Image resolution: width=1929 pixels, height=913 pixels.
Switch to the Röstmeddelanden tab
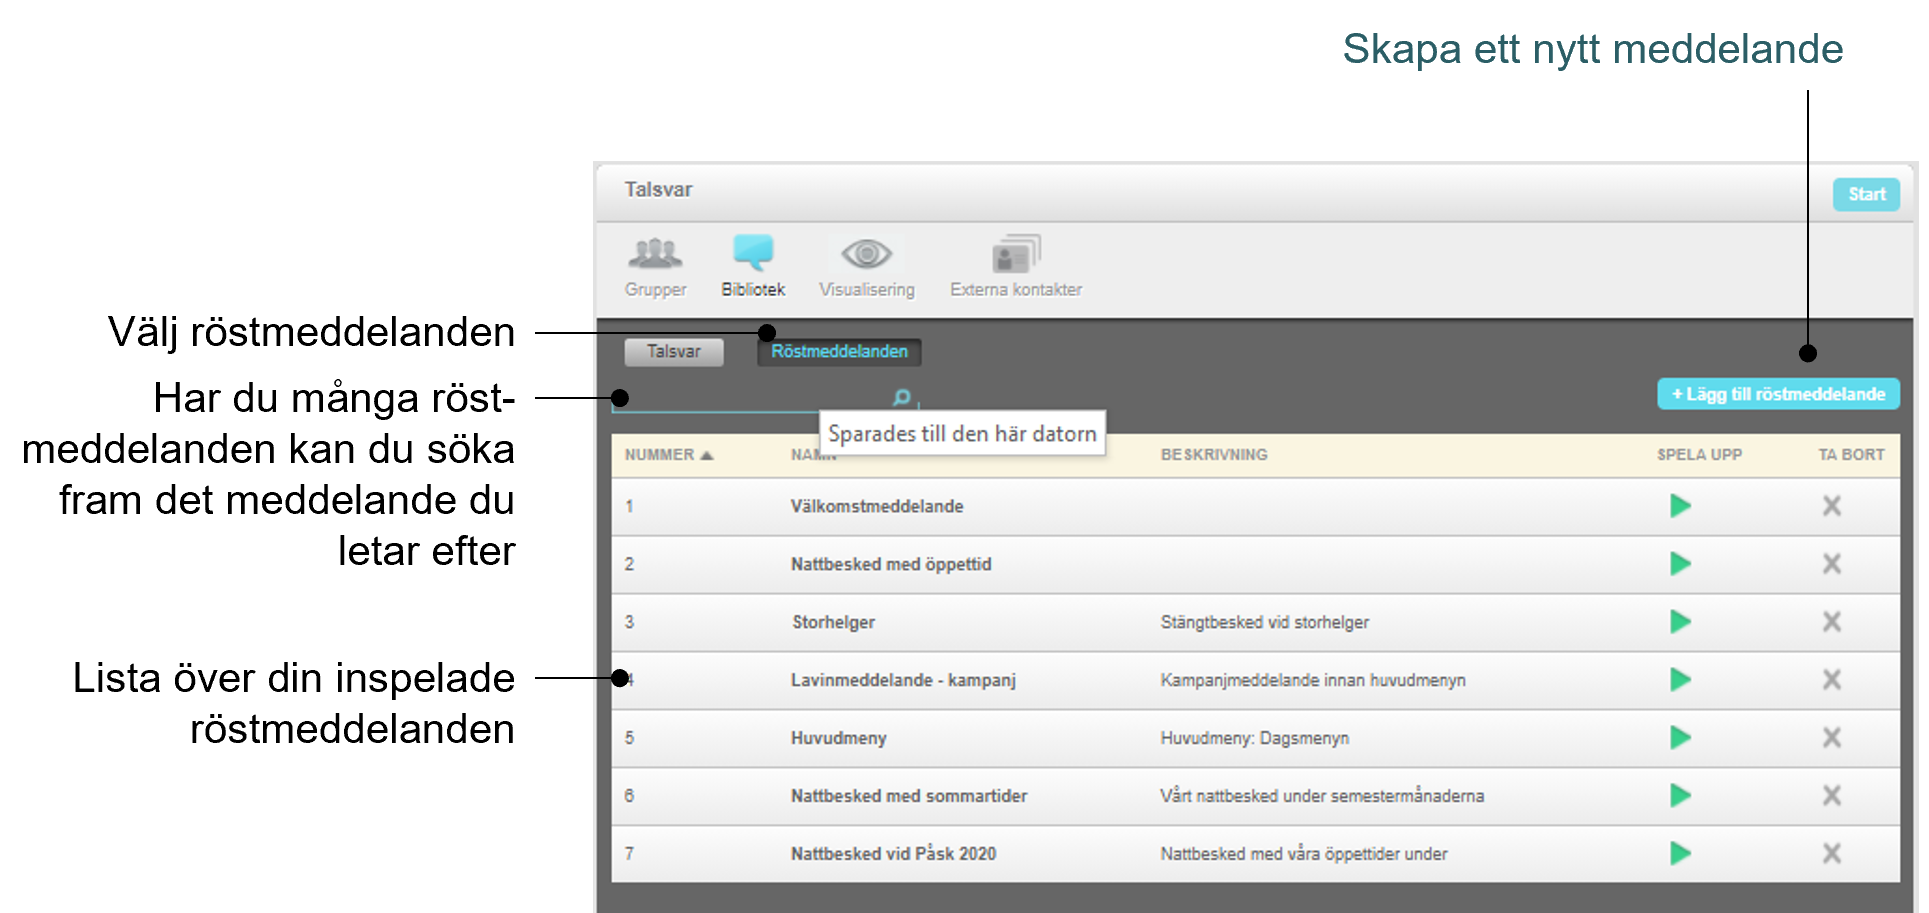[x=839, y=352]
